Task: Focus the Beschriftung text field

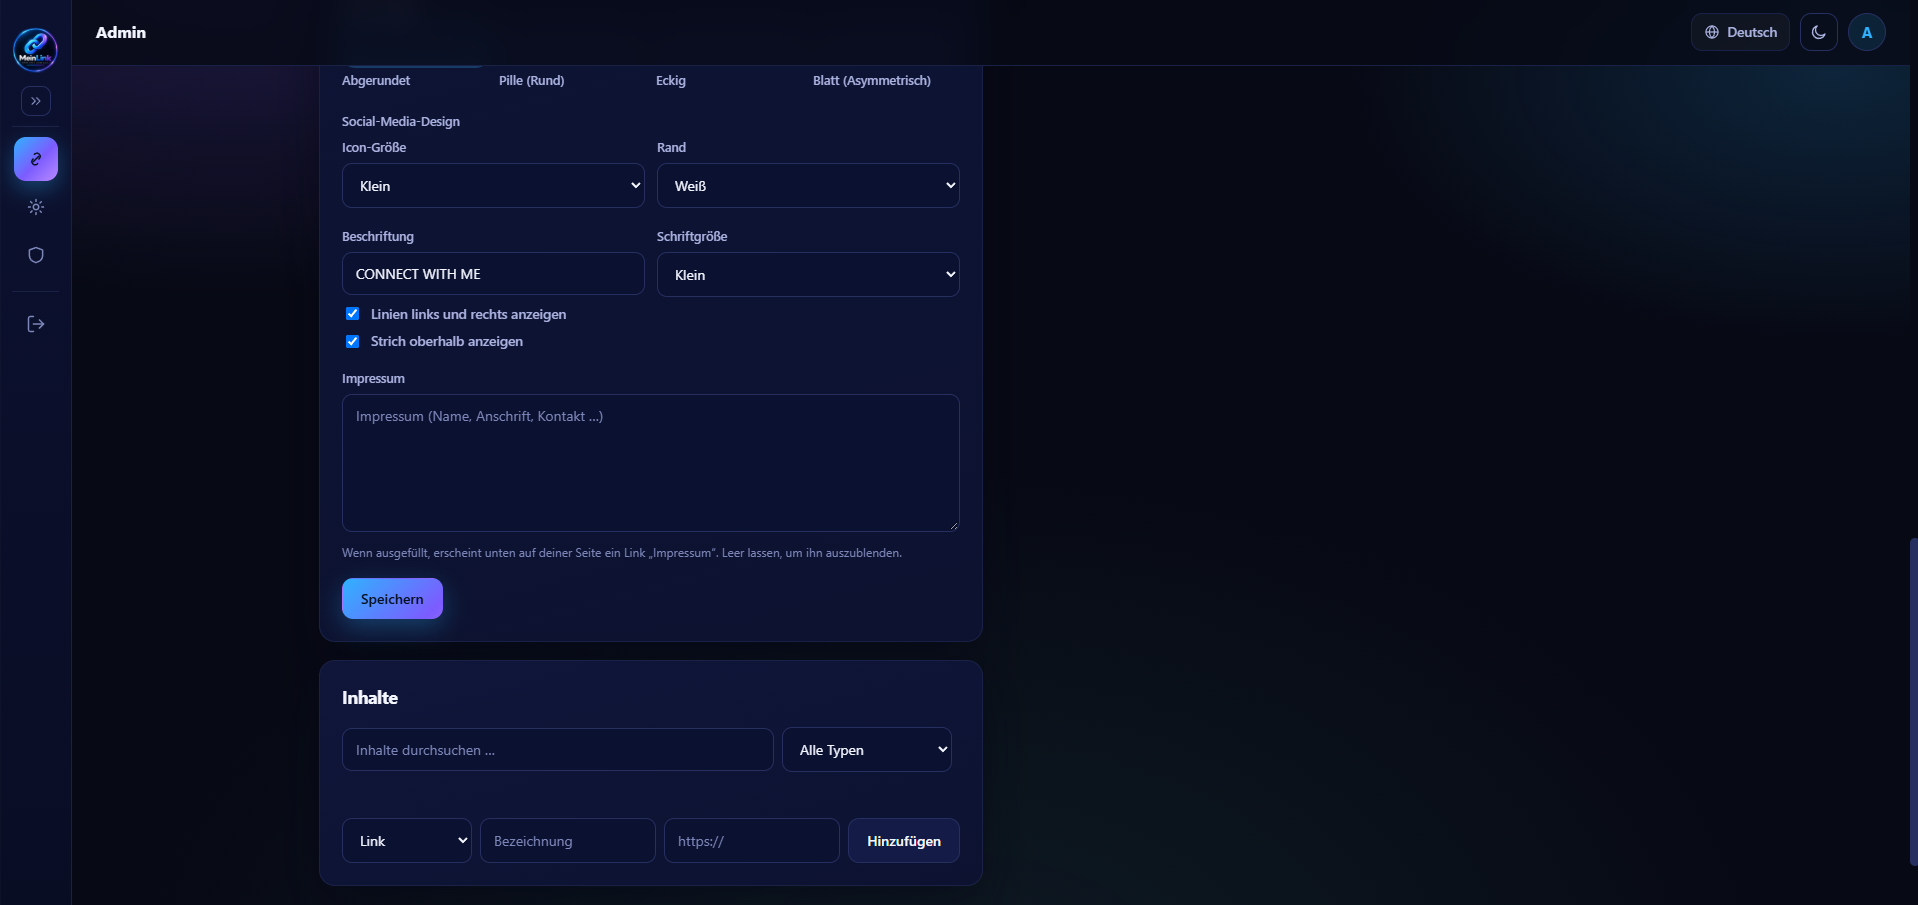Action: (x=493, y=274)
